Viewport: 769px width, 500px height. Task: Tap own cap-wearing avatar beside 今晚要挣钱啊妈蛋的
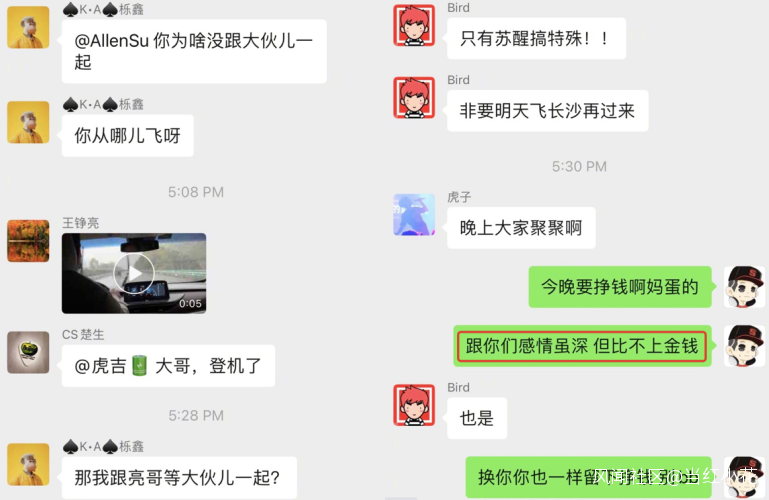pos(744,287)
